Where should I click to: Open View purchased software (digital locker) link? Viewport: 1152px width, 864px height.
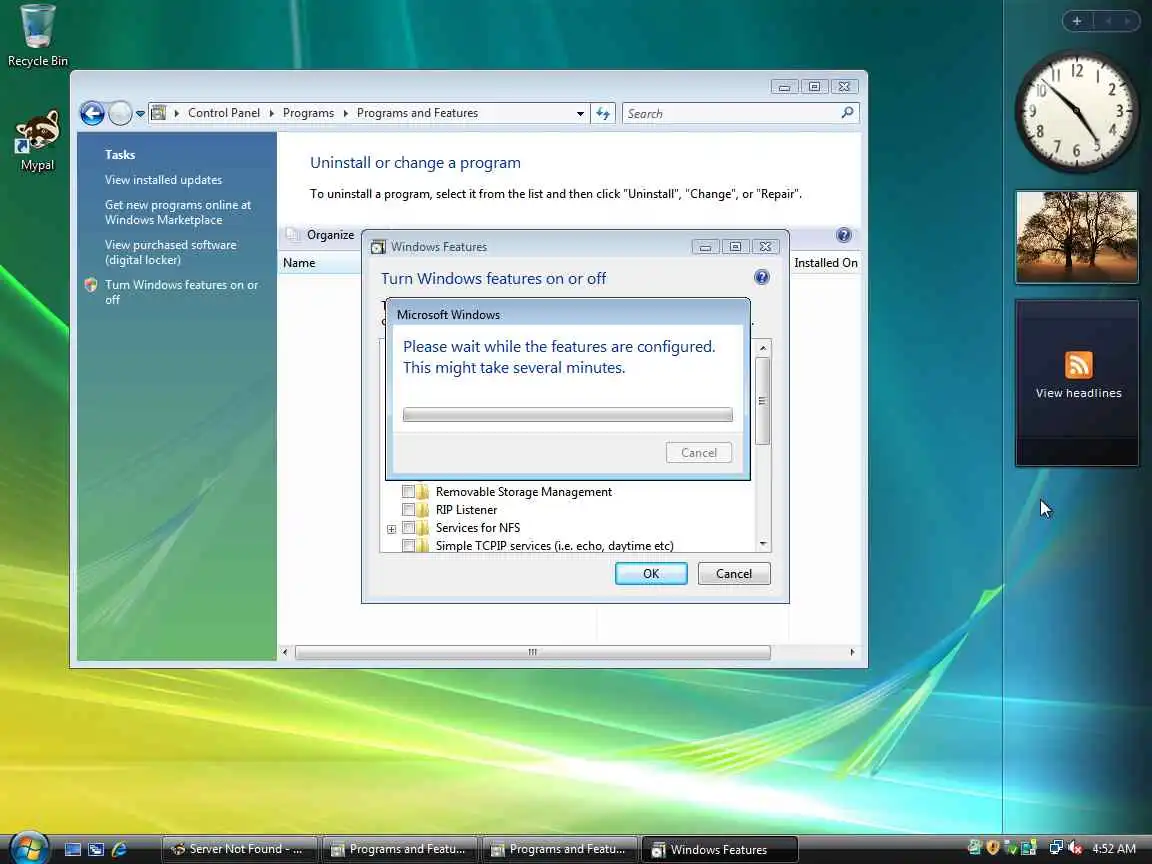coord(170,252)
